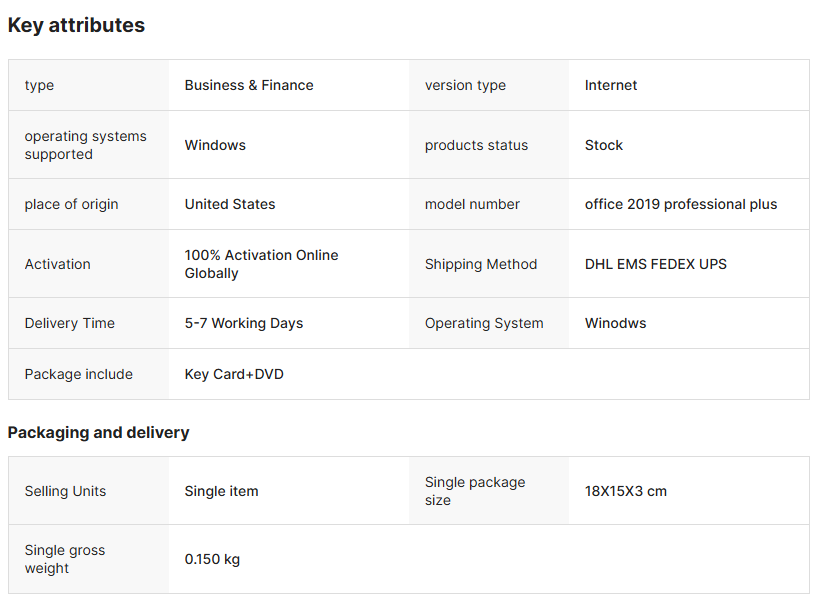The image size is (820, 601).
Task: Click the 0.150 kg weight value
Action: [212, 559]
